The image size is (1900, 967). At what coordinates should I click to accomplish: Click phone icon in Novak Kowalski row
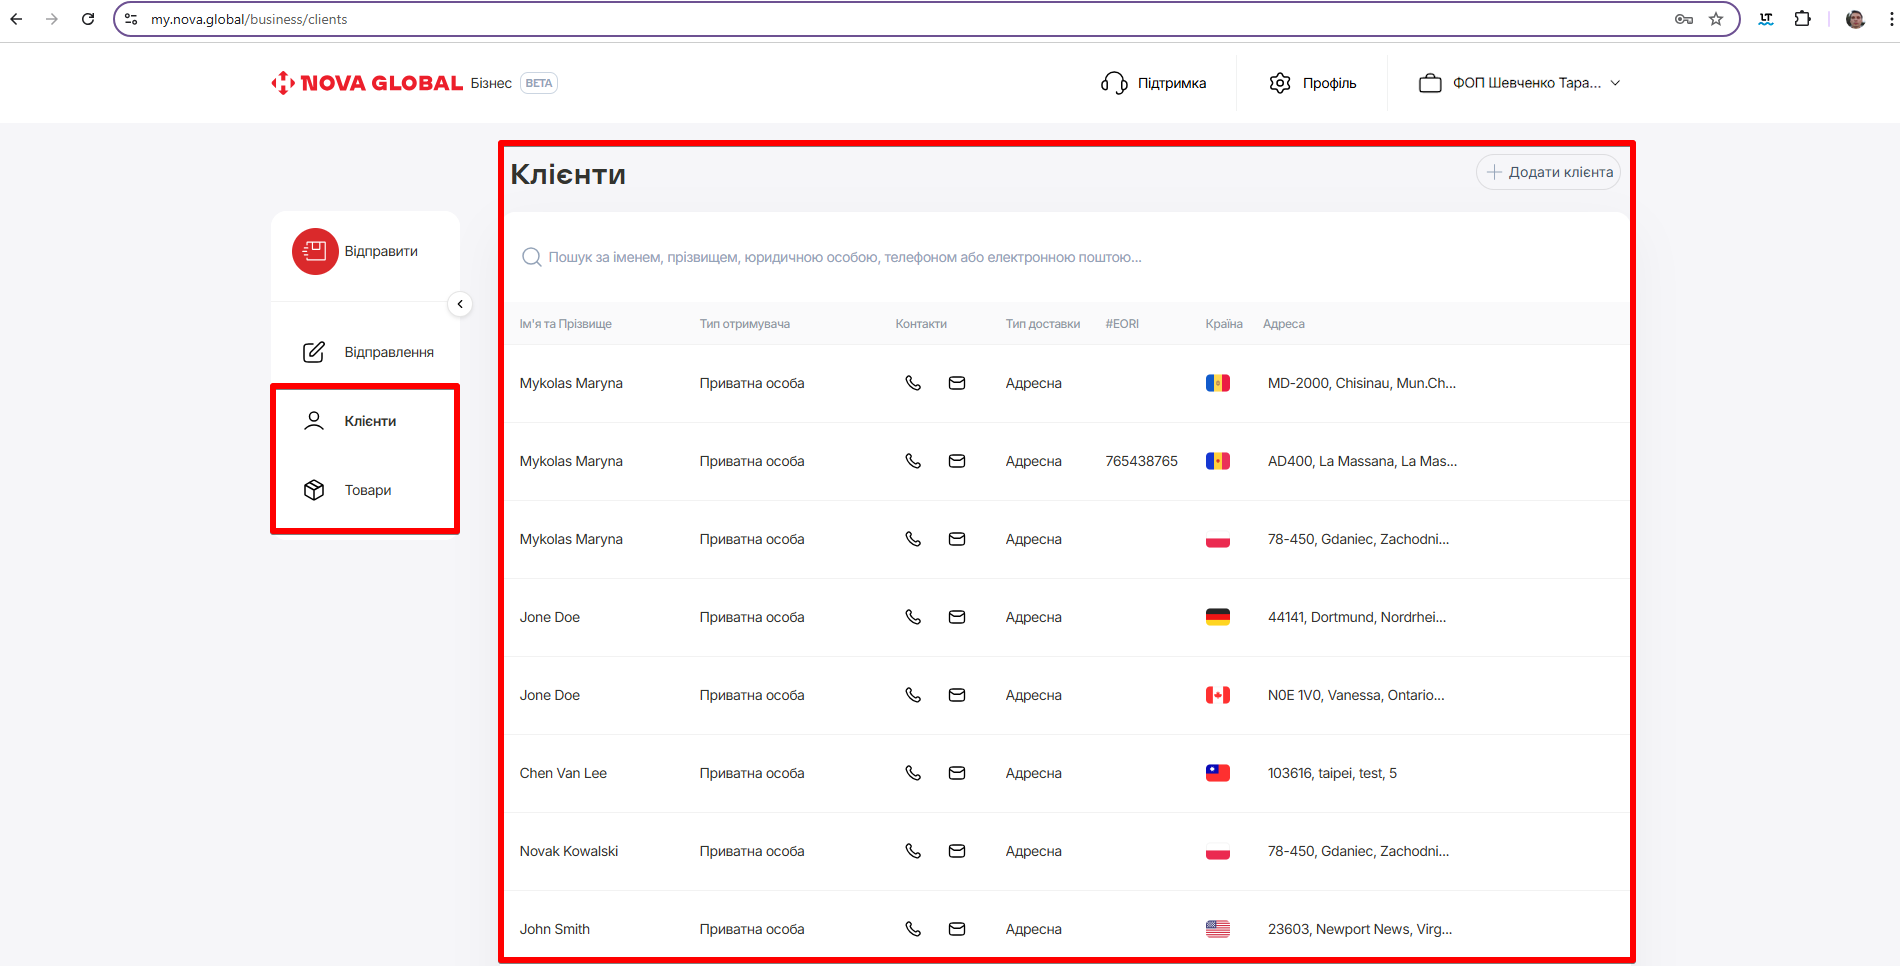pyautogui.click(x=913, y=851)
